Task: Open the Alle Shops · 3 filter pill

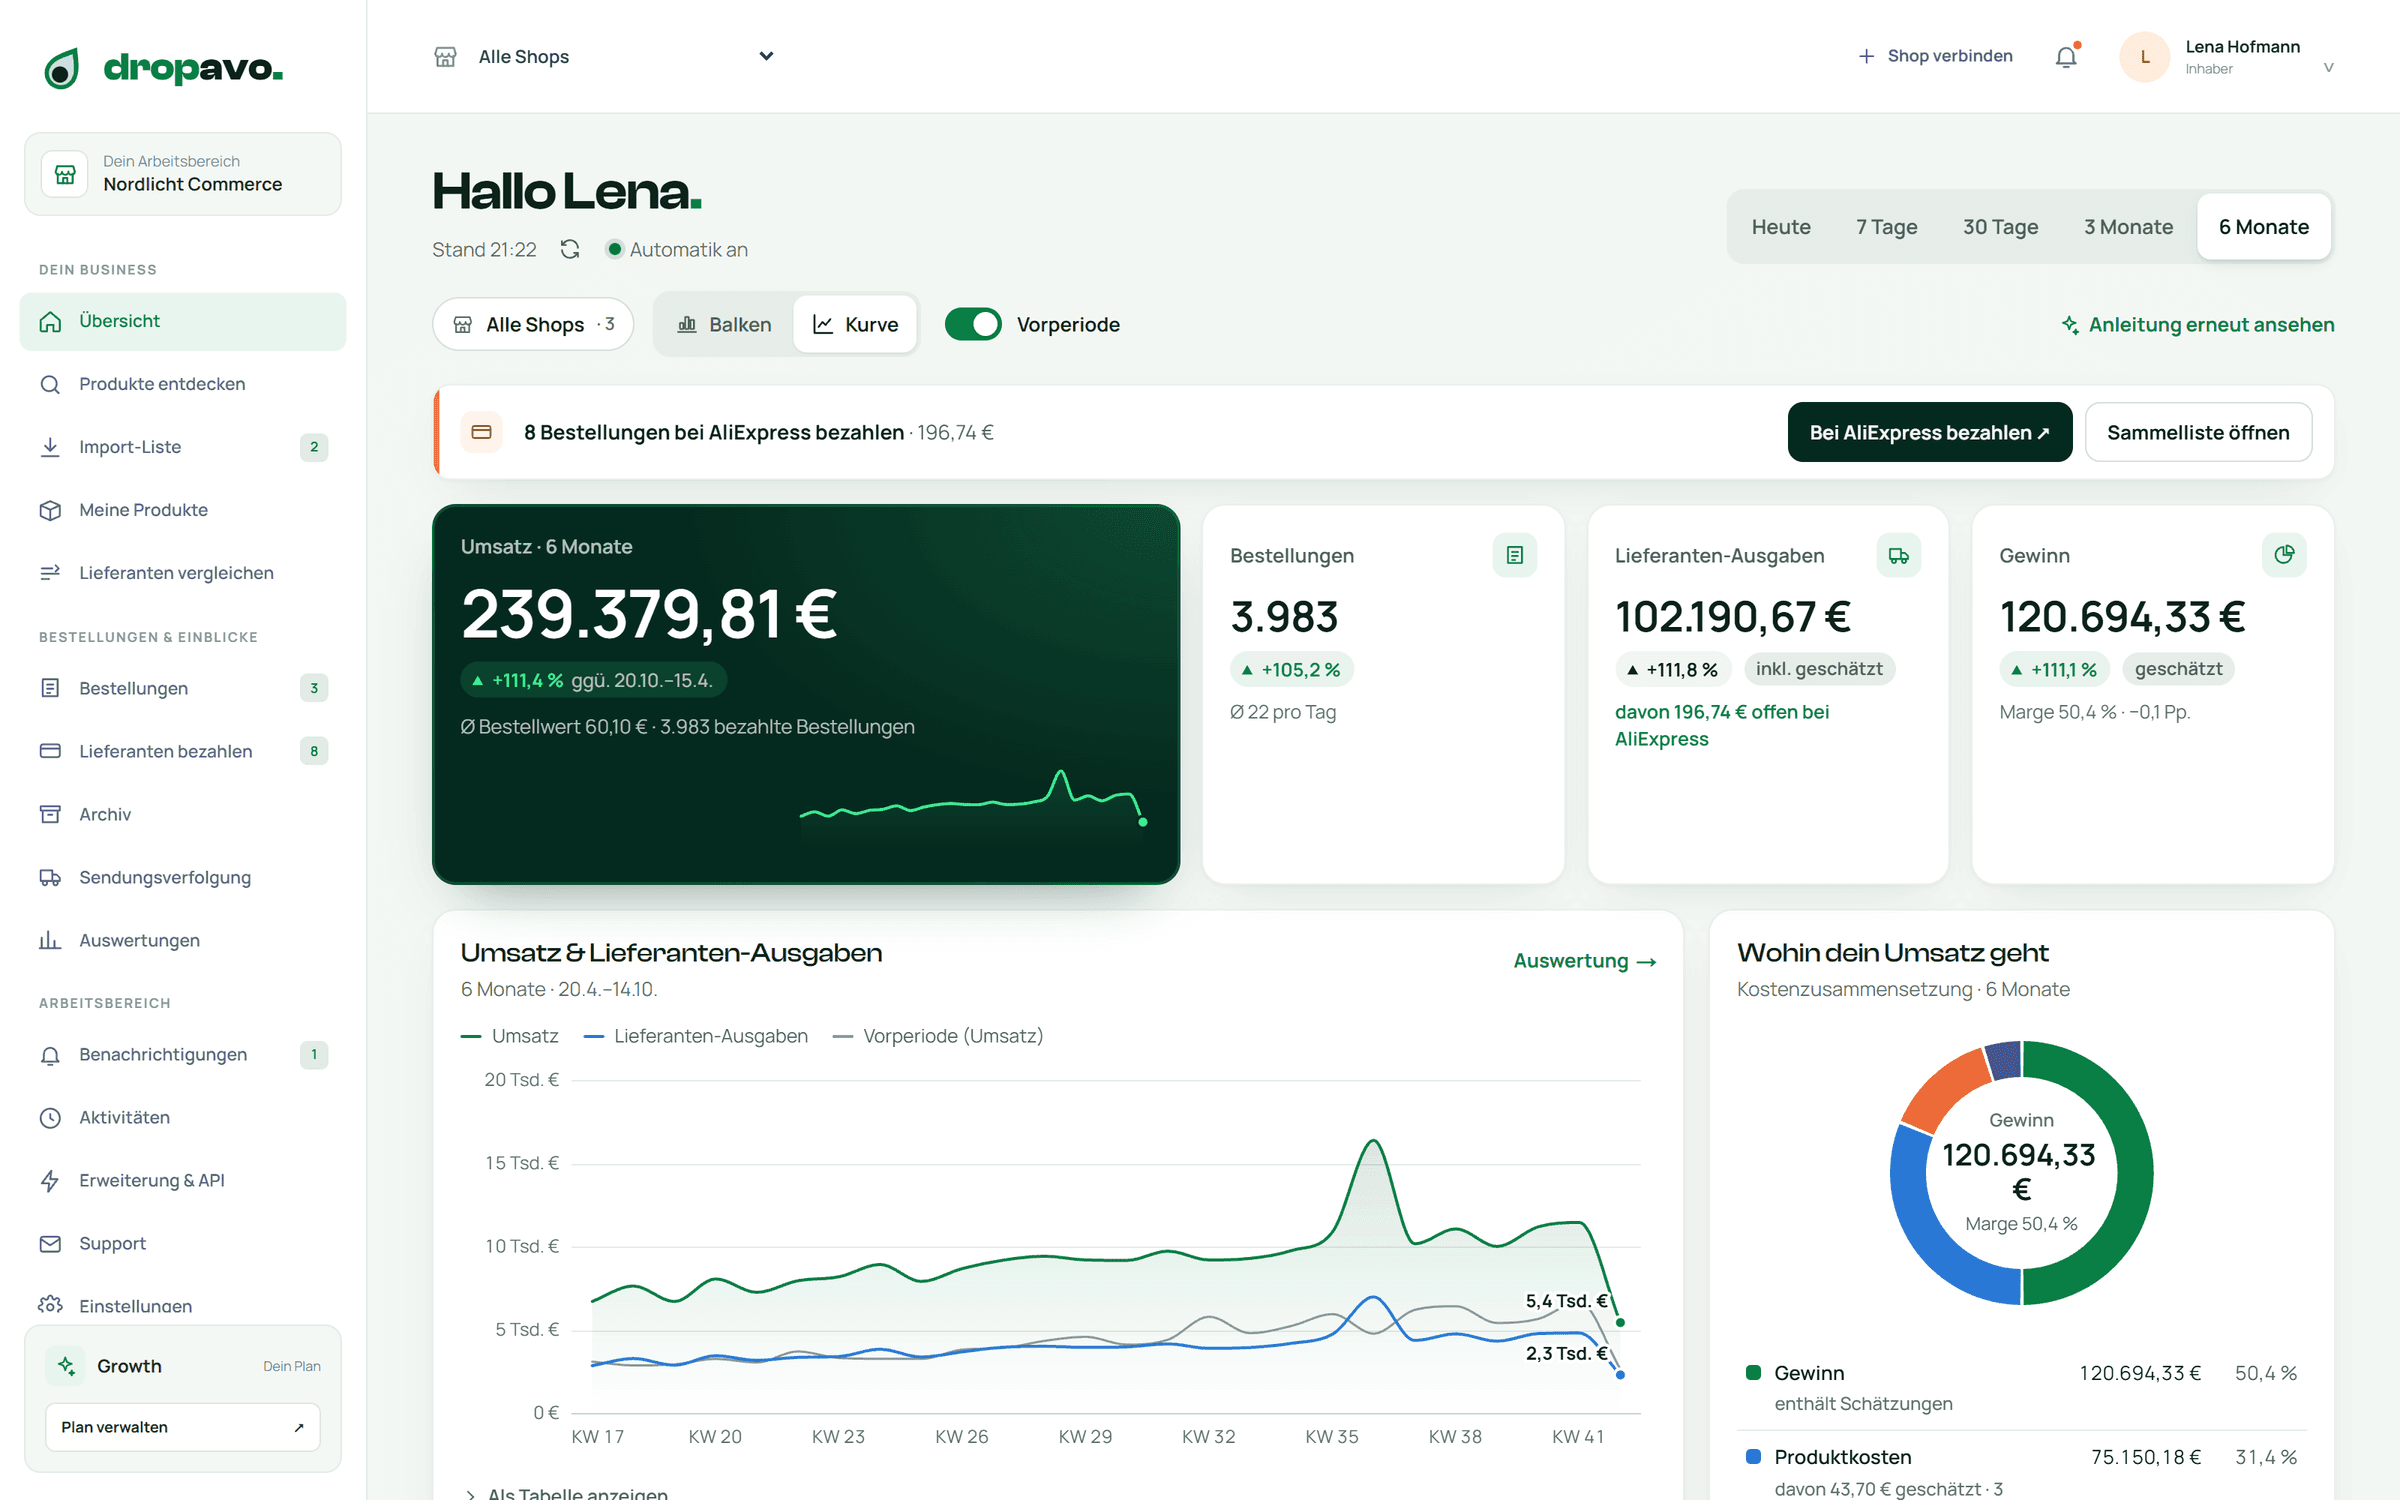Action: (533, 324)
